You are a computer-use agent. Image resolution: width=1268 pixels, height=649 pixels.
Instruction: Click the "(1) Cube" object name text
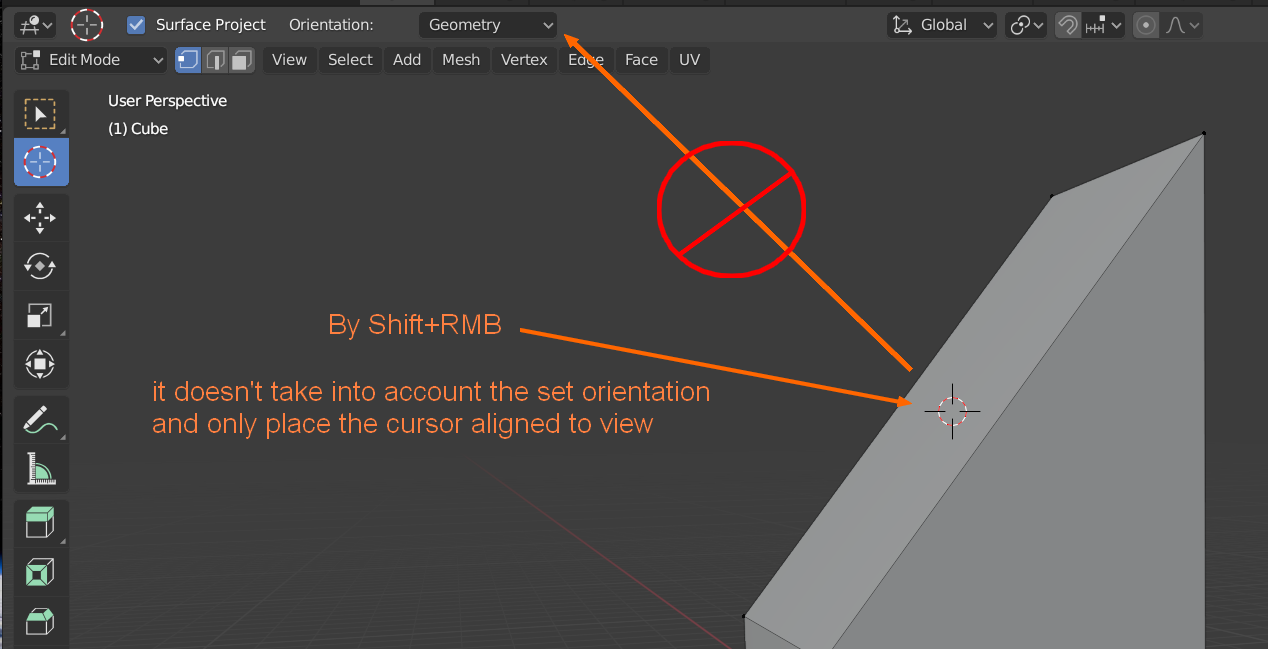[138, 129]
